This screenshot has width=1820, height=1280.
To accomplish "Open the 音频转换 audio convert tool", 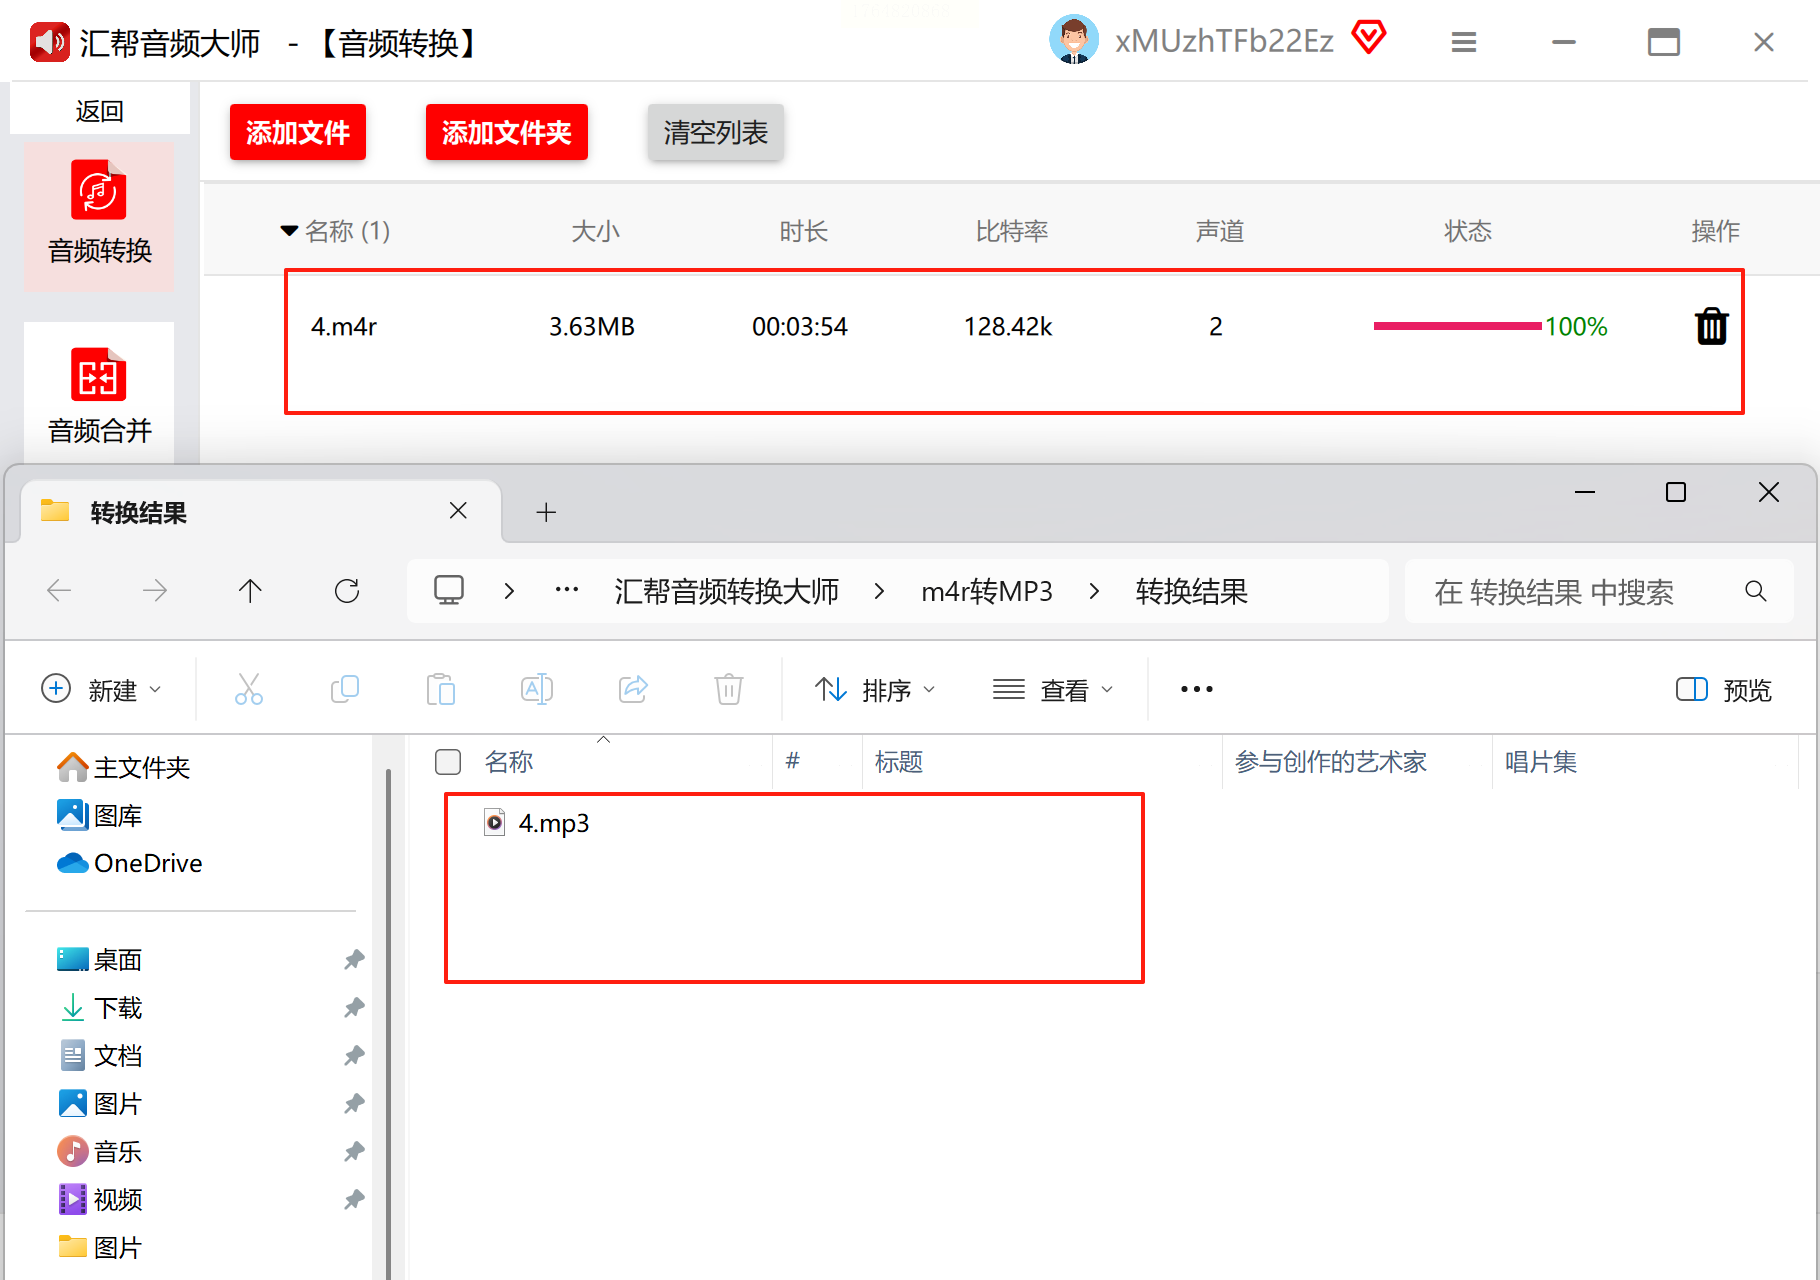I will point(99,215).
